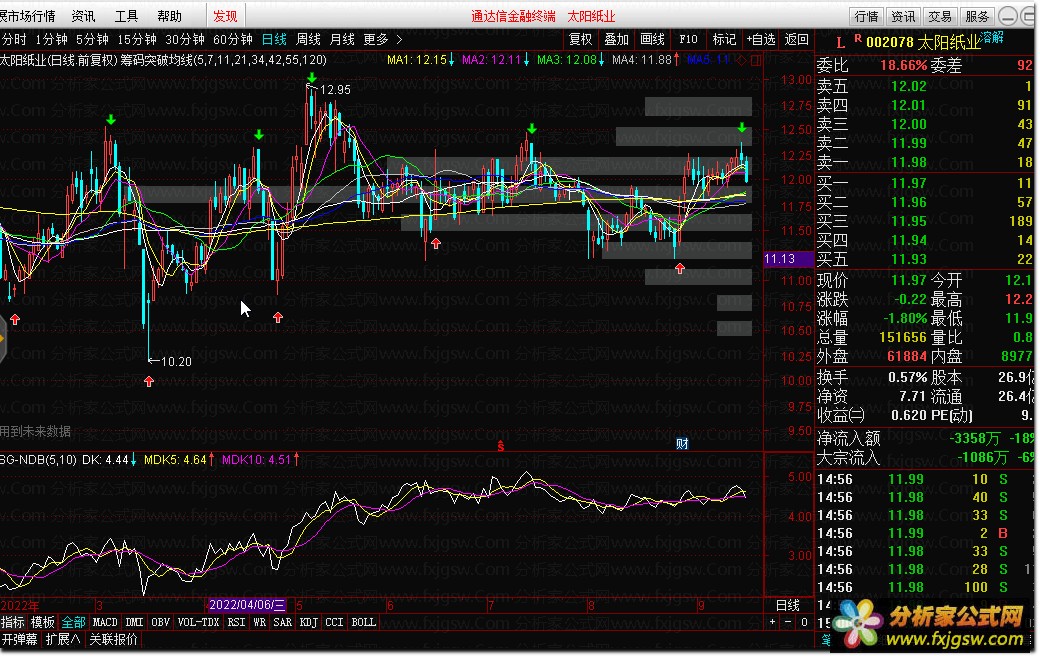Open the 工具 menu
This screenshot has width=1040, height=656.
point(126,16)
